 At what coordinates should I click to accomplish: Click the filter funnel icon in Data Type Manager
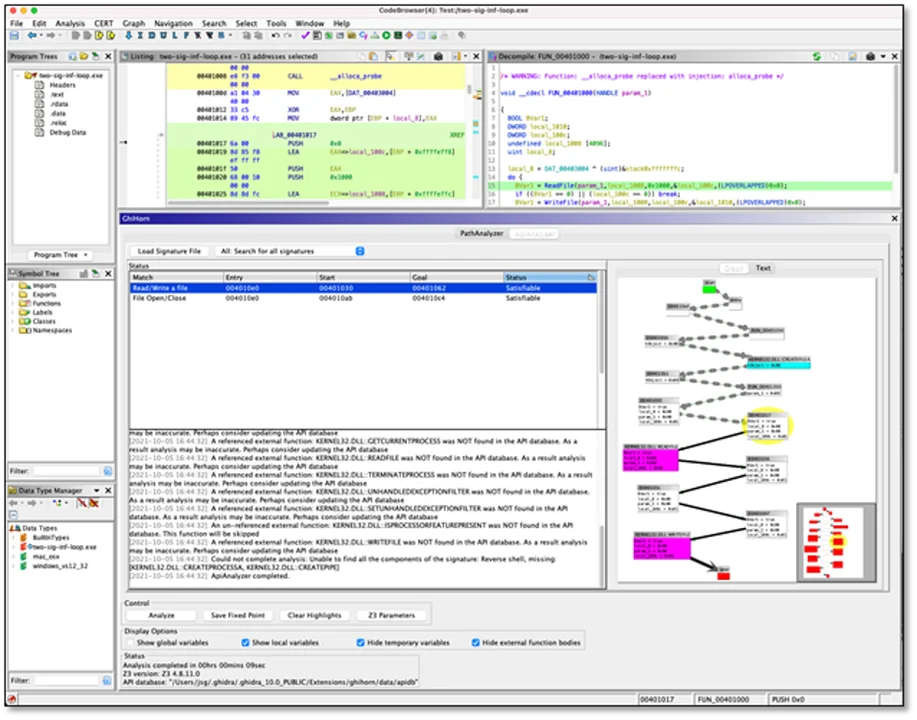coord(94,502)
